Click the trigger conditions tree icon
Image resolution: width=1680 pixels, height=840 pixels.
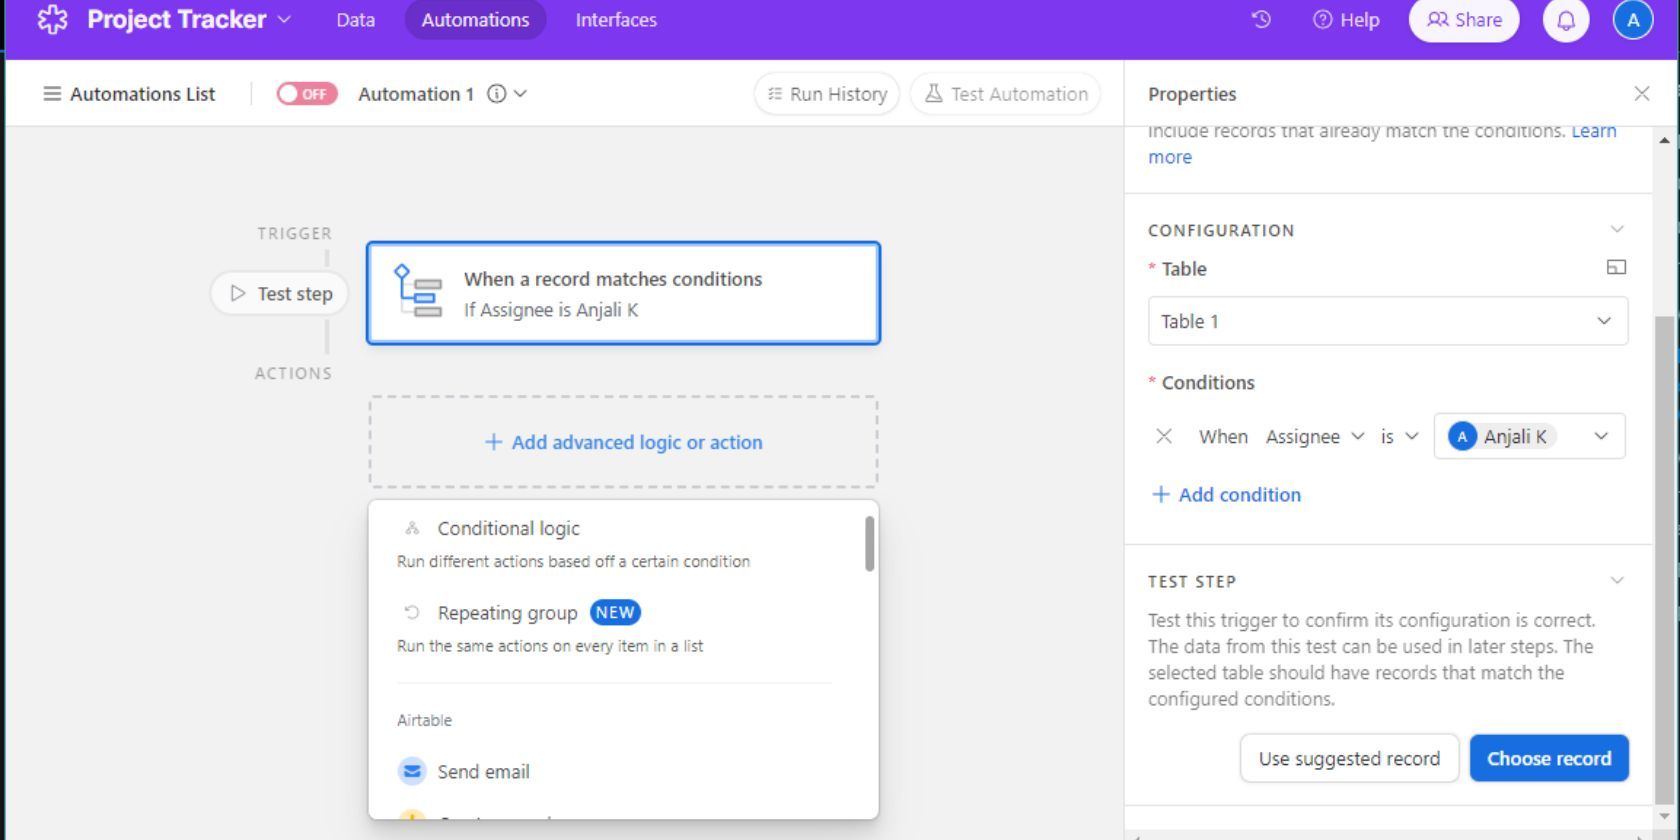click(x=417, y=291)
